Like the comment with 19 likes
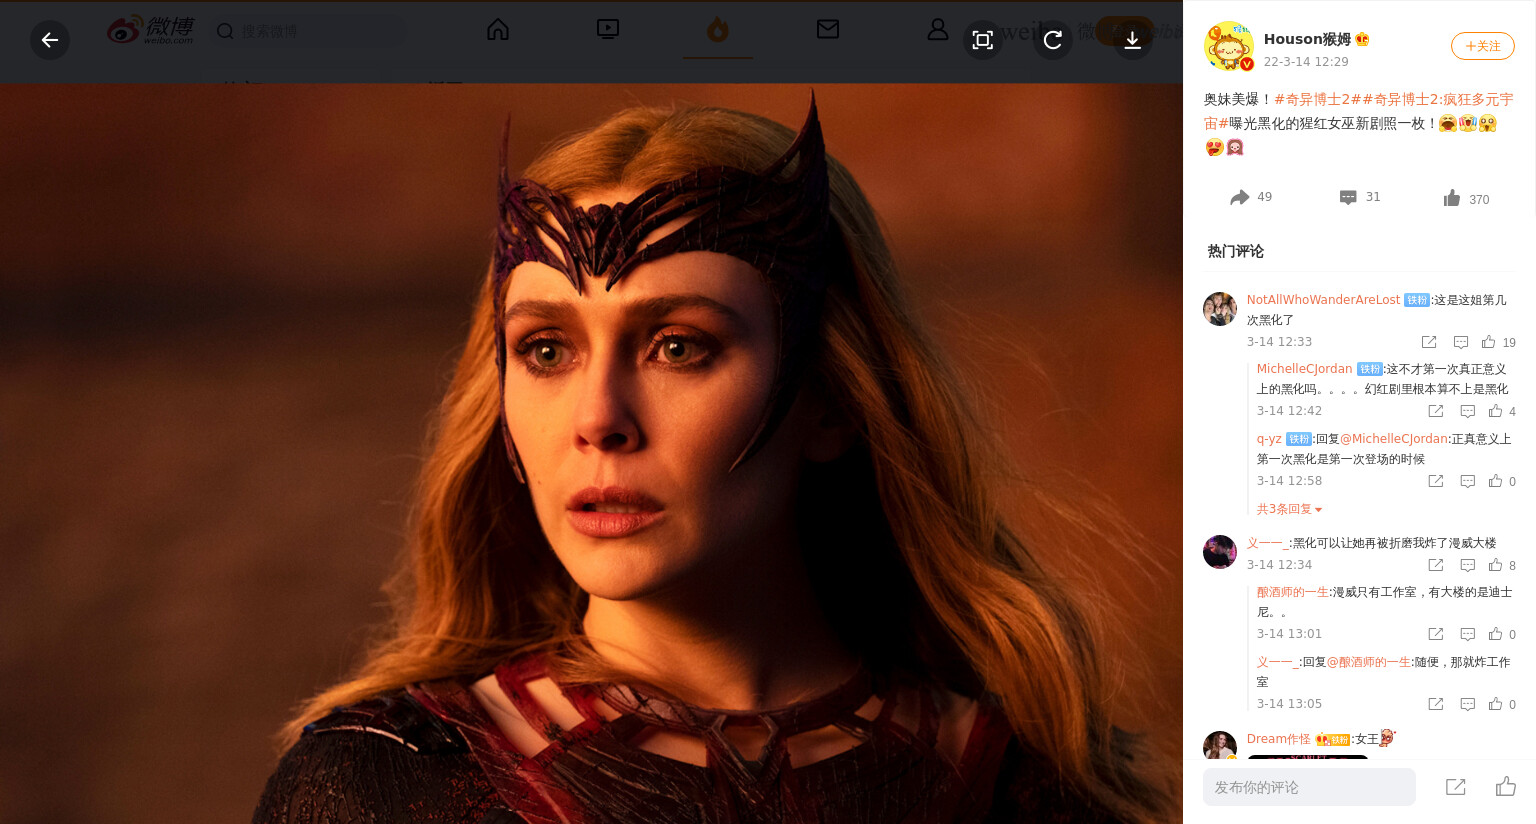 (x=1498, y=342)
